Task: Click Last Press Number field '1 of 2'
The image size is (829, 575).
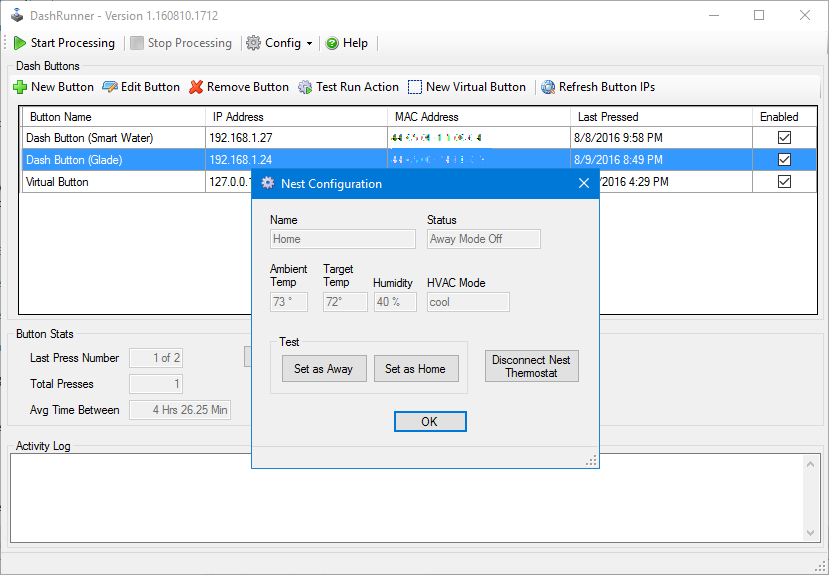Action: click(x=156, y=358)
